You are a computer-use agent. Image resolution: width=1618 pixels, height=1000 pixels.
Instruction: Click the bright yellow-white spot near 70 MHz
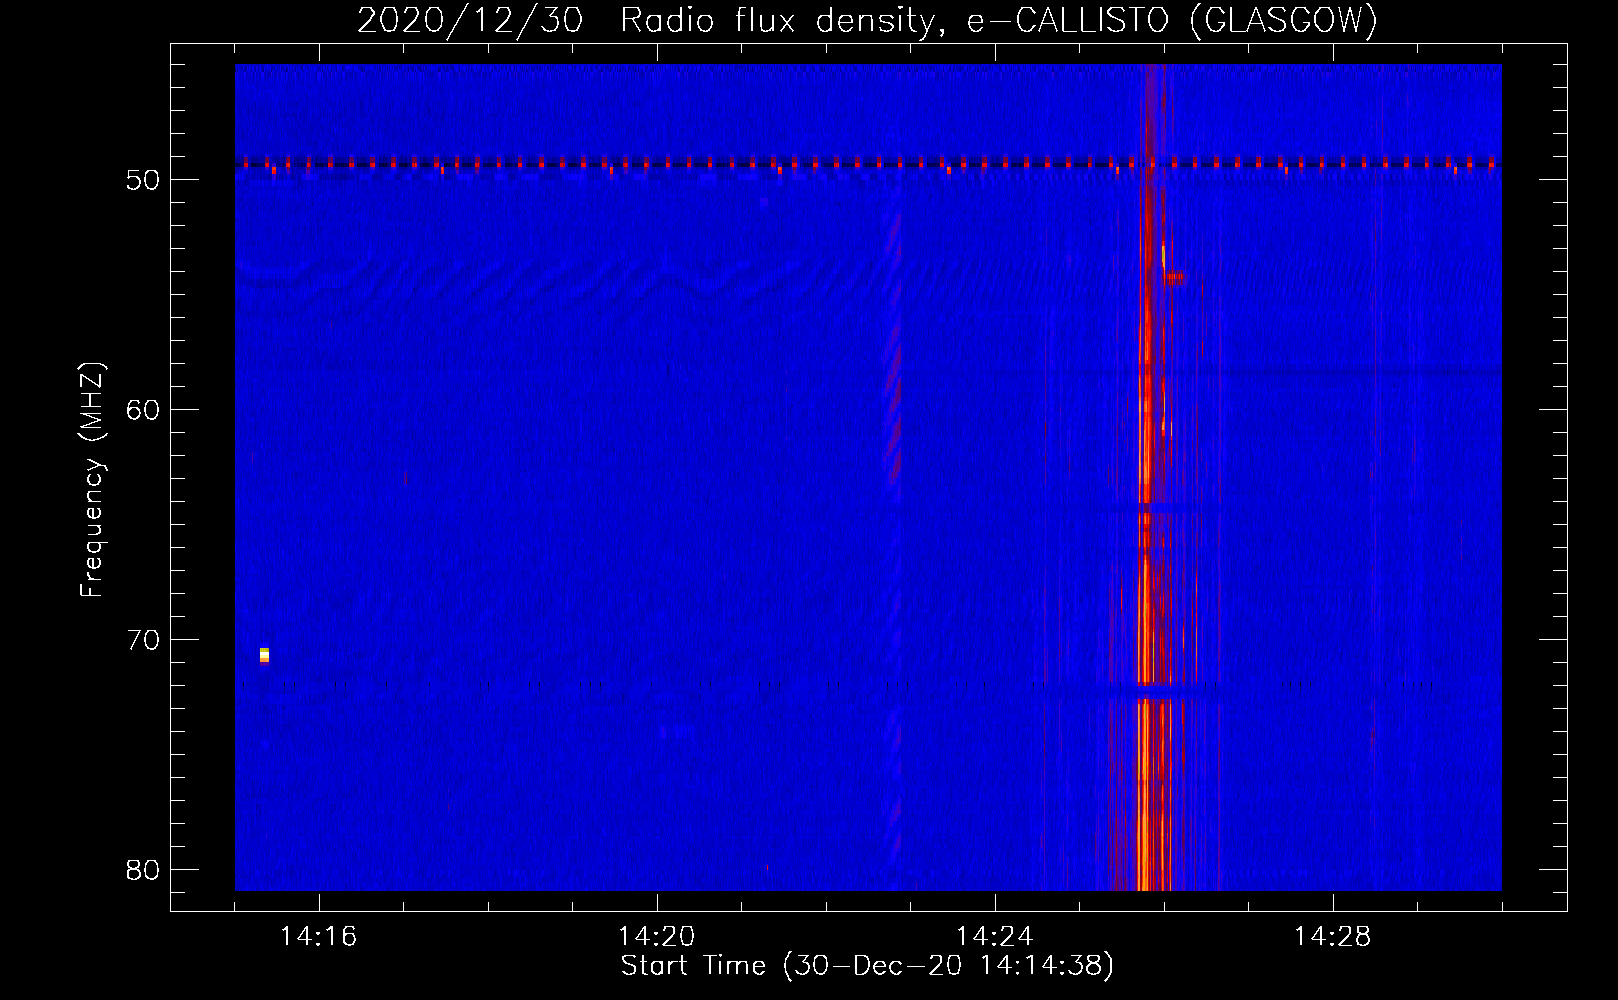click(264, 655)
